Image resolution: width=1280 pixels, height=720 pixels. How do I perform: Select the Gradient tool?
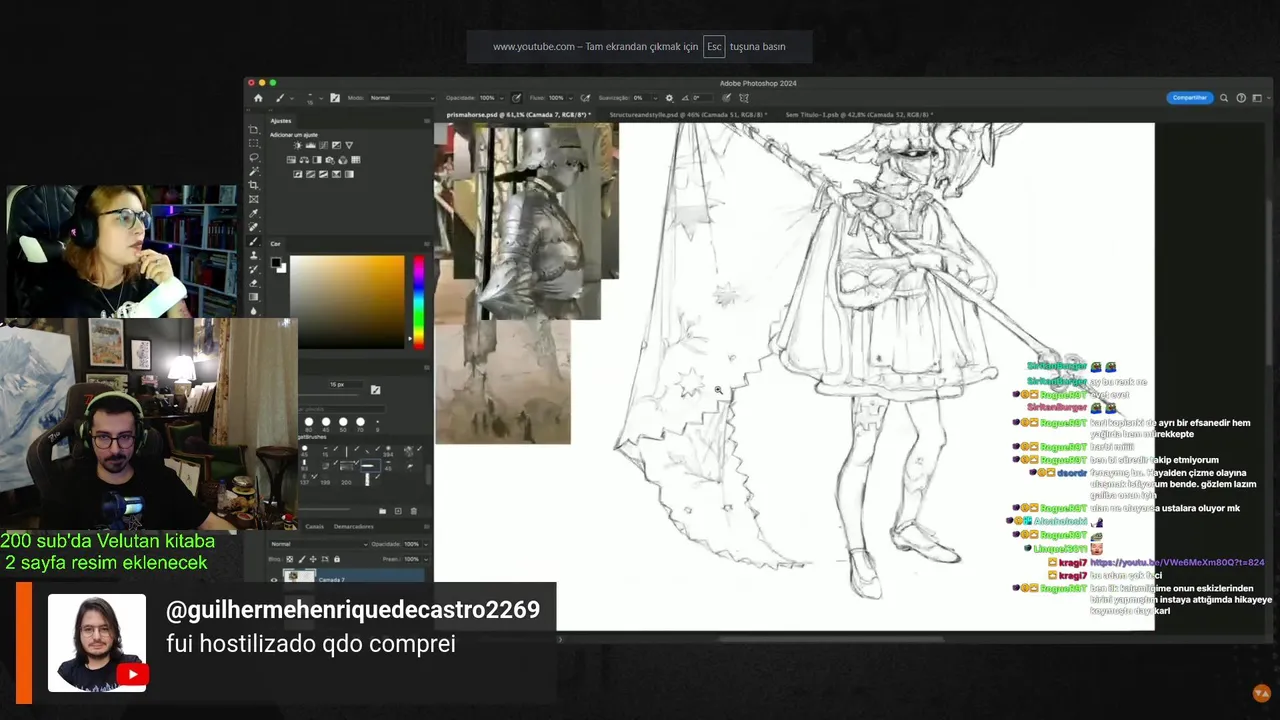[x=253, y=297]
